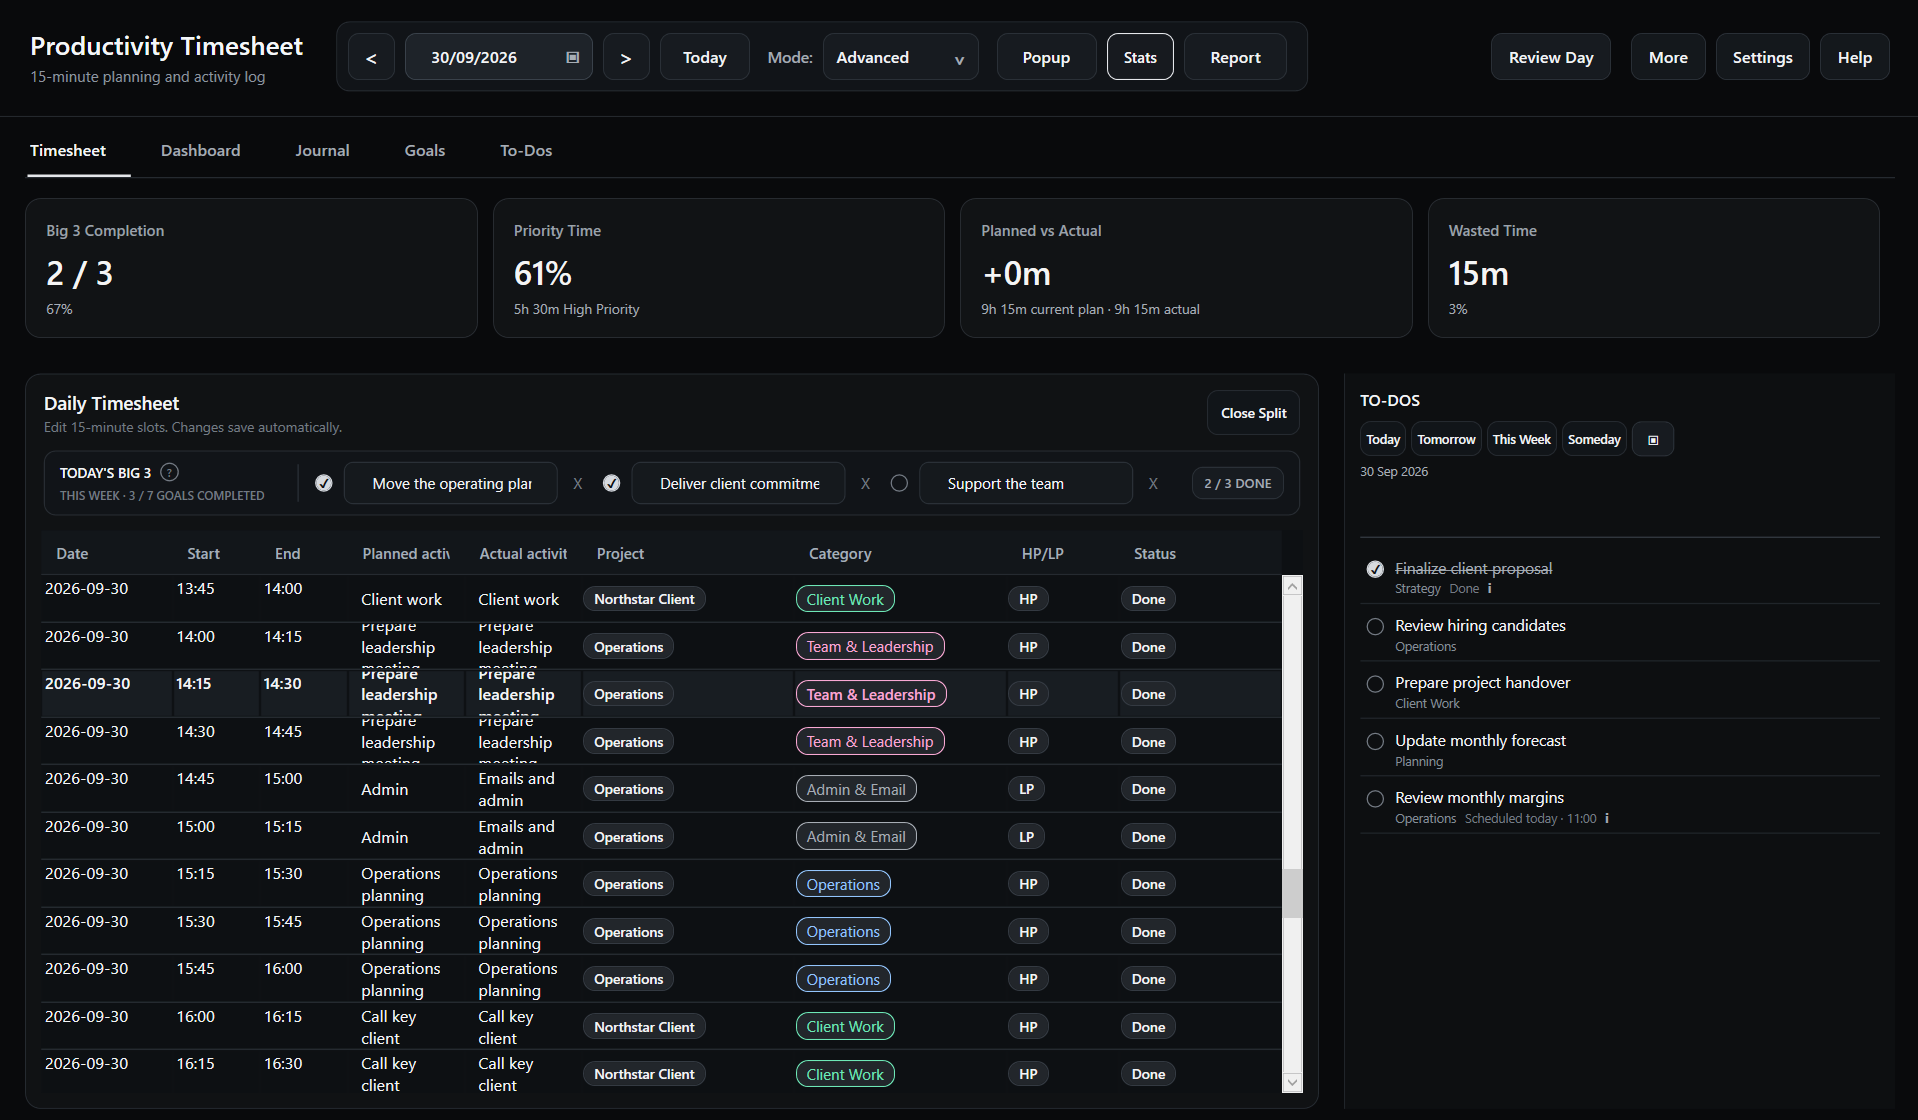Check off Review monthly margins

pyautogui.click(x=1375, y=799)
